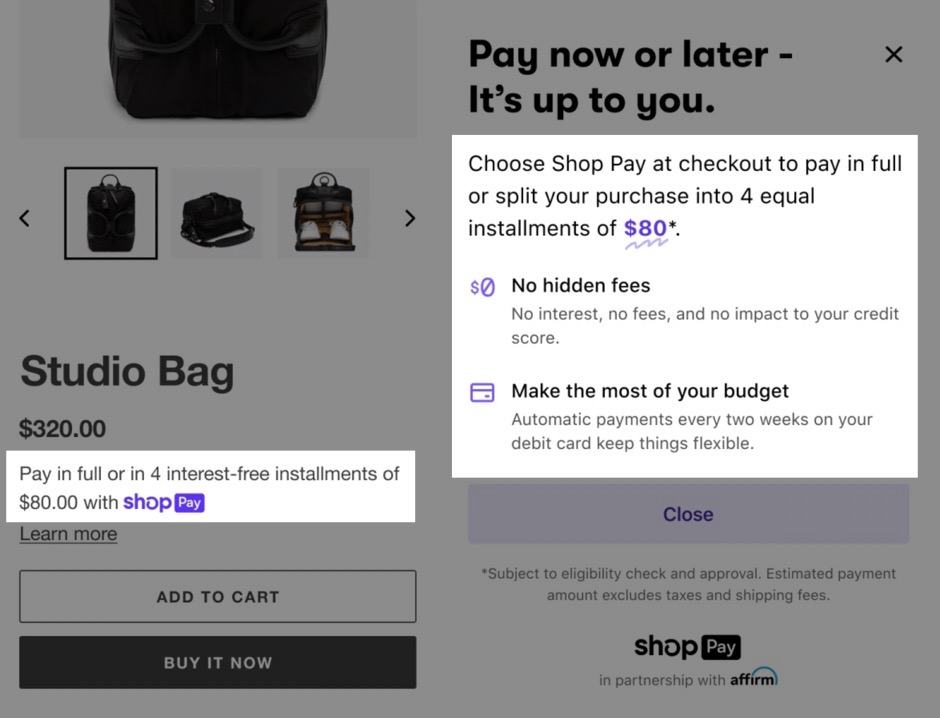940x718 pixels.
Task: Click the previous thumbnail arrow
Action: 25,218
